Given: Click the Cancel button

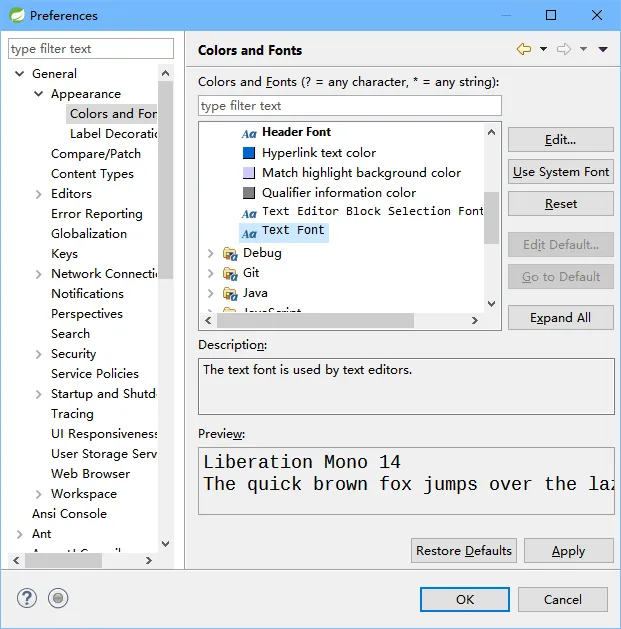Looking at the screenshot, I should pyautogui.click(x=562, y=600).
